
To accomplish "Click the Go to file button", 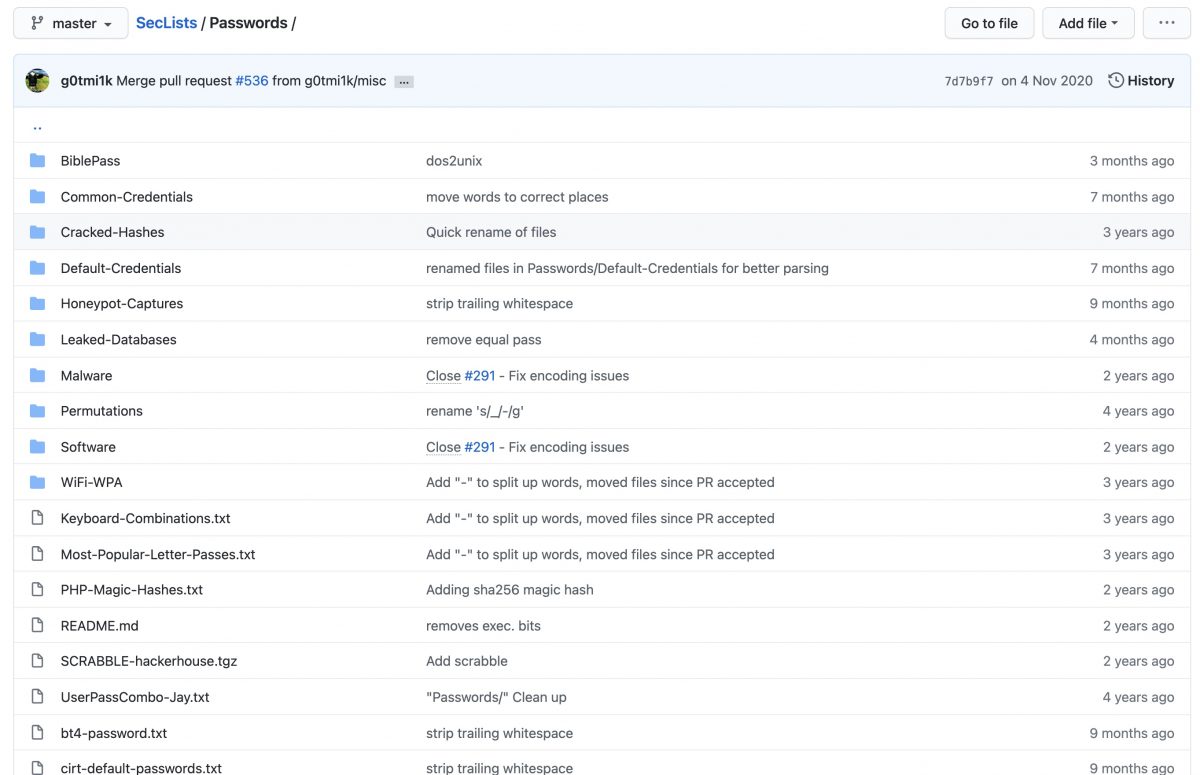I will [x=989, y=23].
